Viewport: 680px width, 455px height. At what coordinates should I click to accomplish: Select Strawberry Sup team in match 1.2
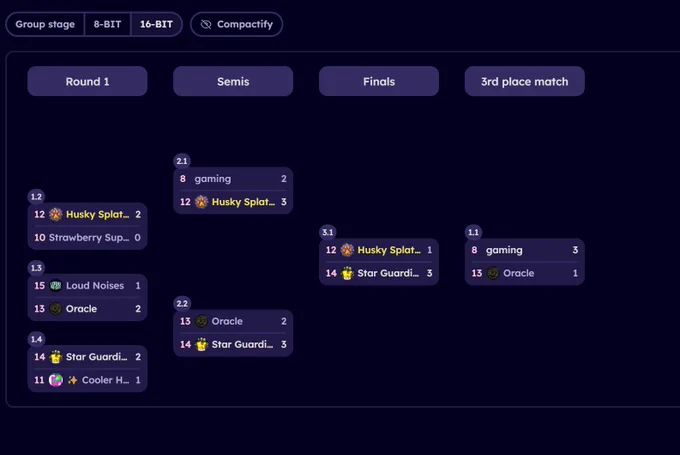(87, 238)
